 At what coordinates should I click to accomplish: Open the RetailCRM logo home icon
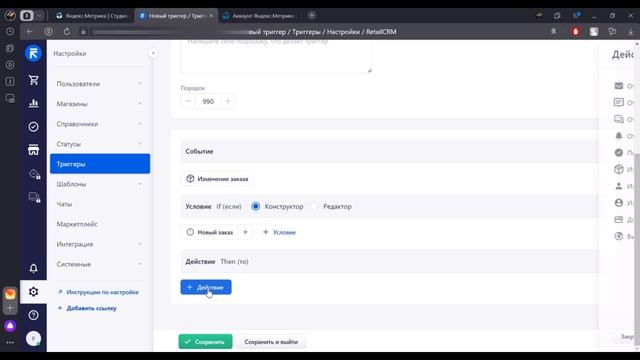[33, 53]
